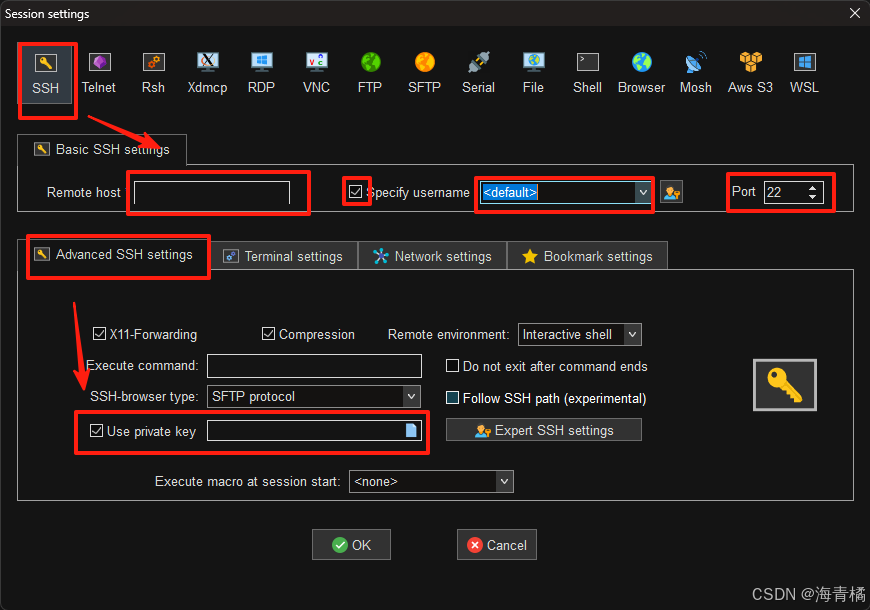Viewport: 870px width, 610px height.
Task: Select the Telnet session type icon
Action: (x=99, y=72)
